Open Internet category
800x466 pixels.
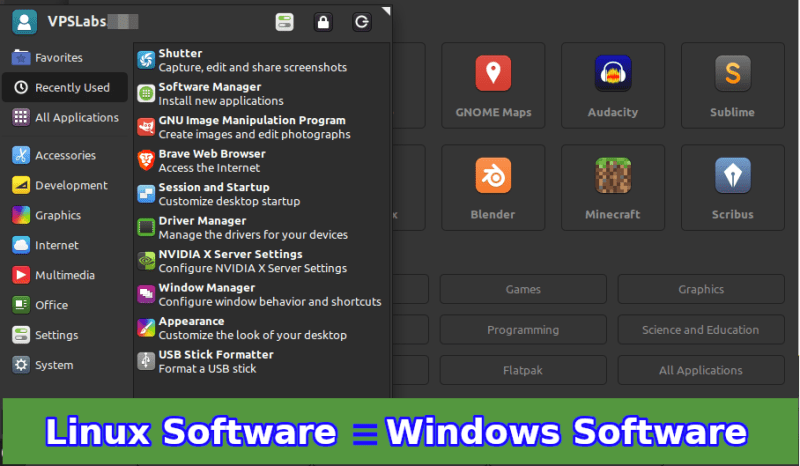point(65,245)
